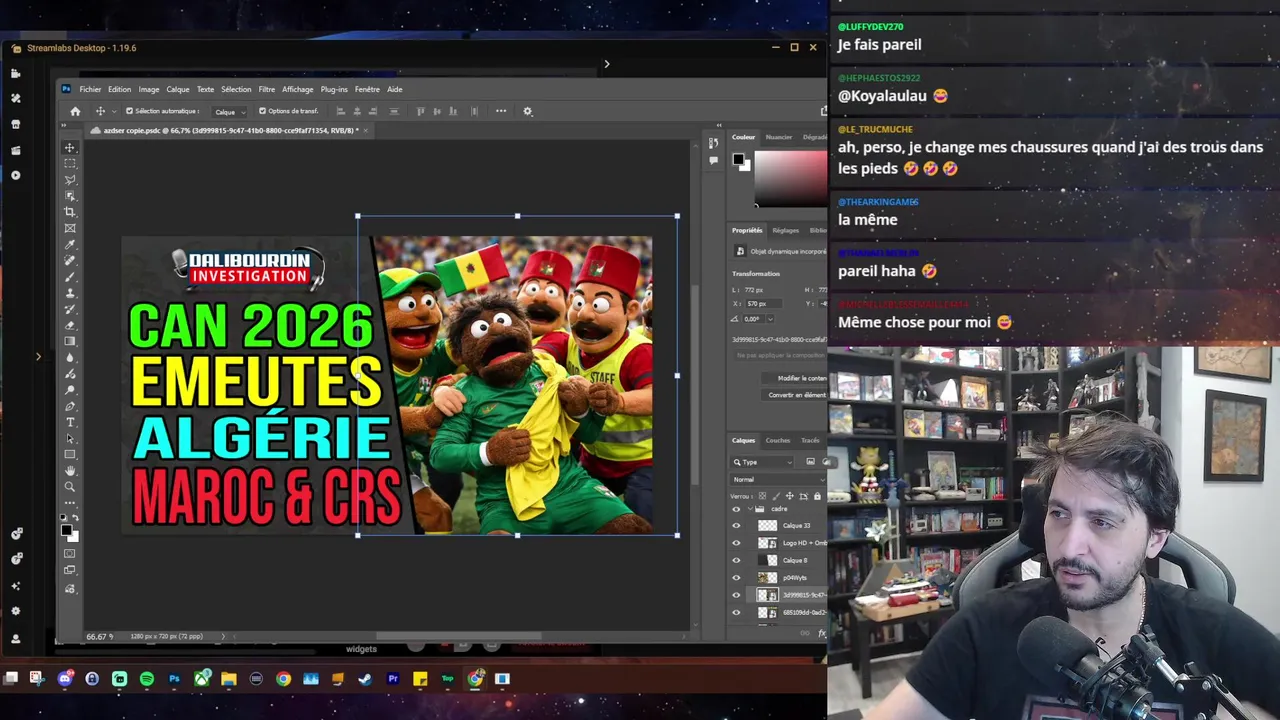Select the Horizontal Type tool
Viewport: 1280px width, 720px height.
(70, 422)
